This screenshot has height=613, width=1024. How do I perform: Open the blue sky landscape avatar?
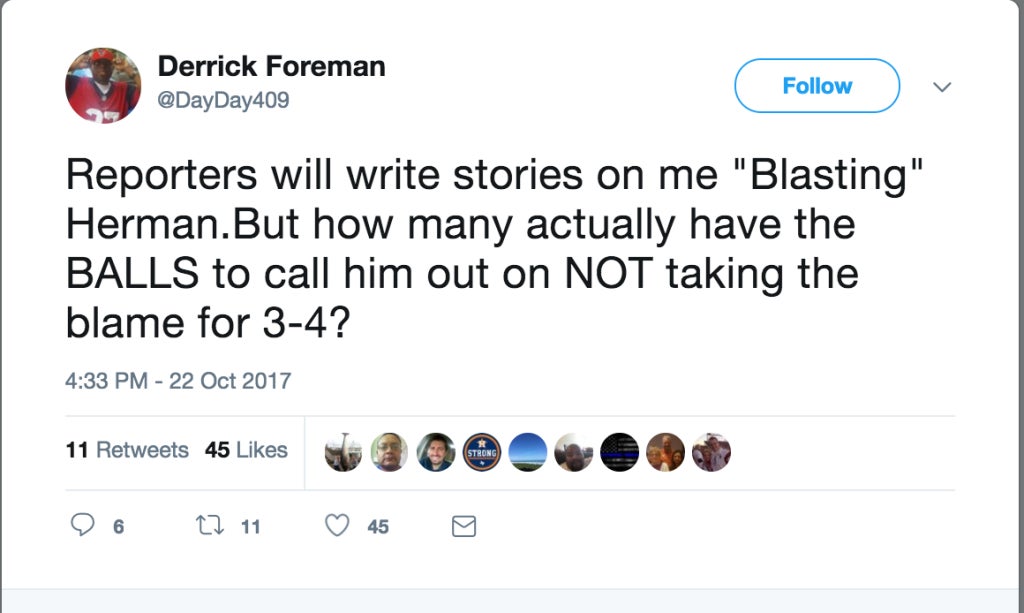tap(528, 452)
